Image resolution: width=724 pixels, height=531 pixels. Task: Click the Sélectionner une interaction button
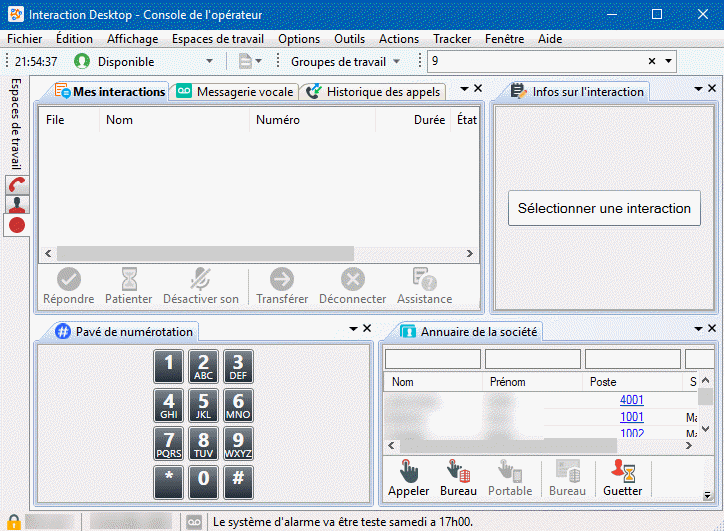click(604, 208)
